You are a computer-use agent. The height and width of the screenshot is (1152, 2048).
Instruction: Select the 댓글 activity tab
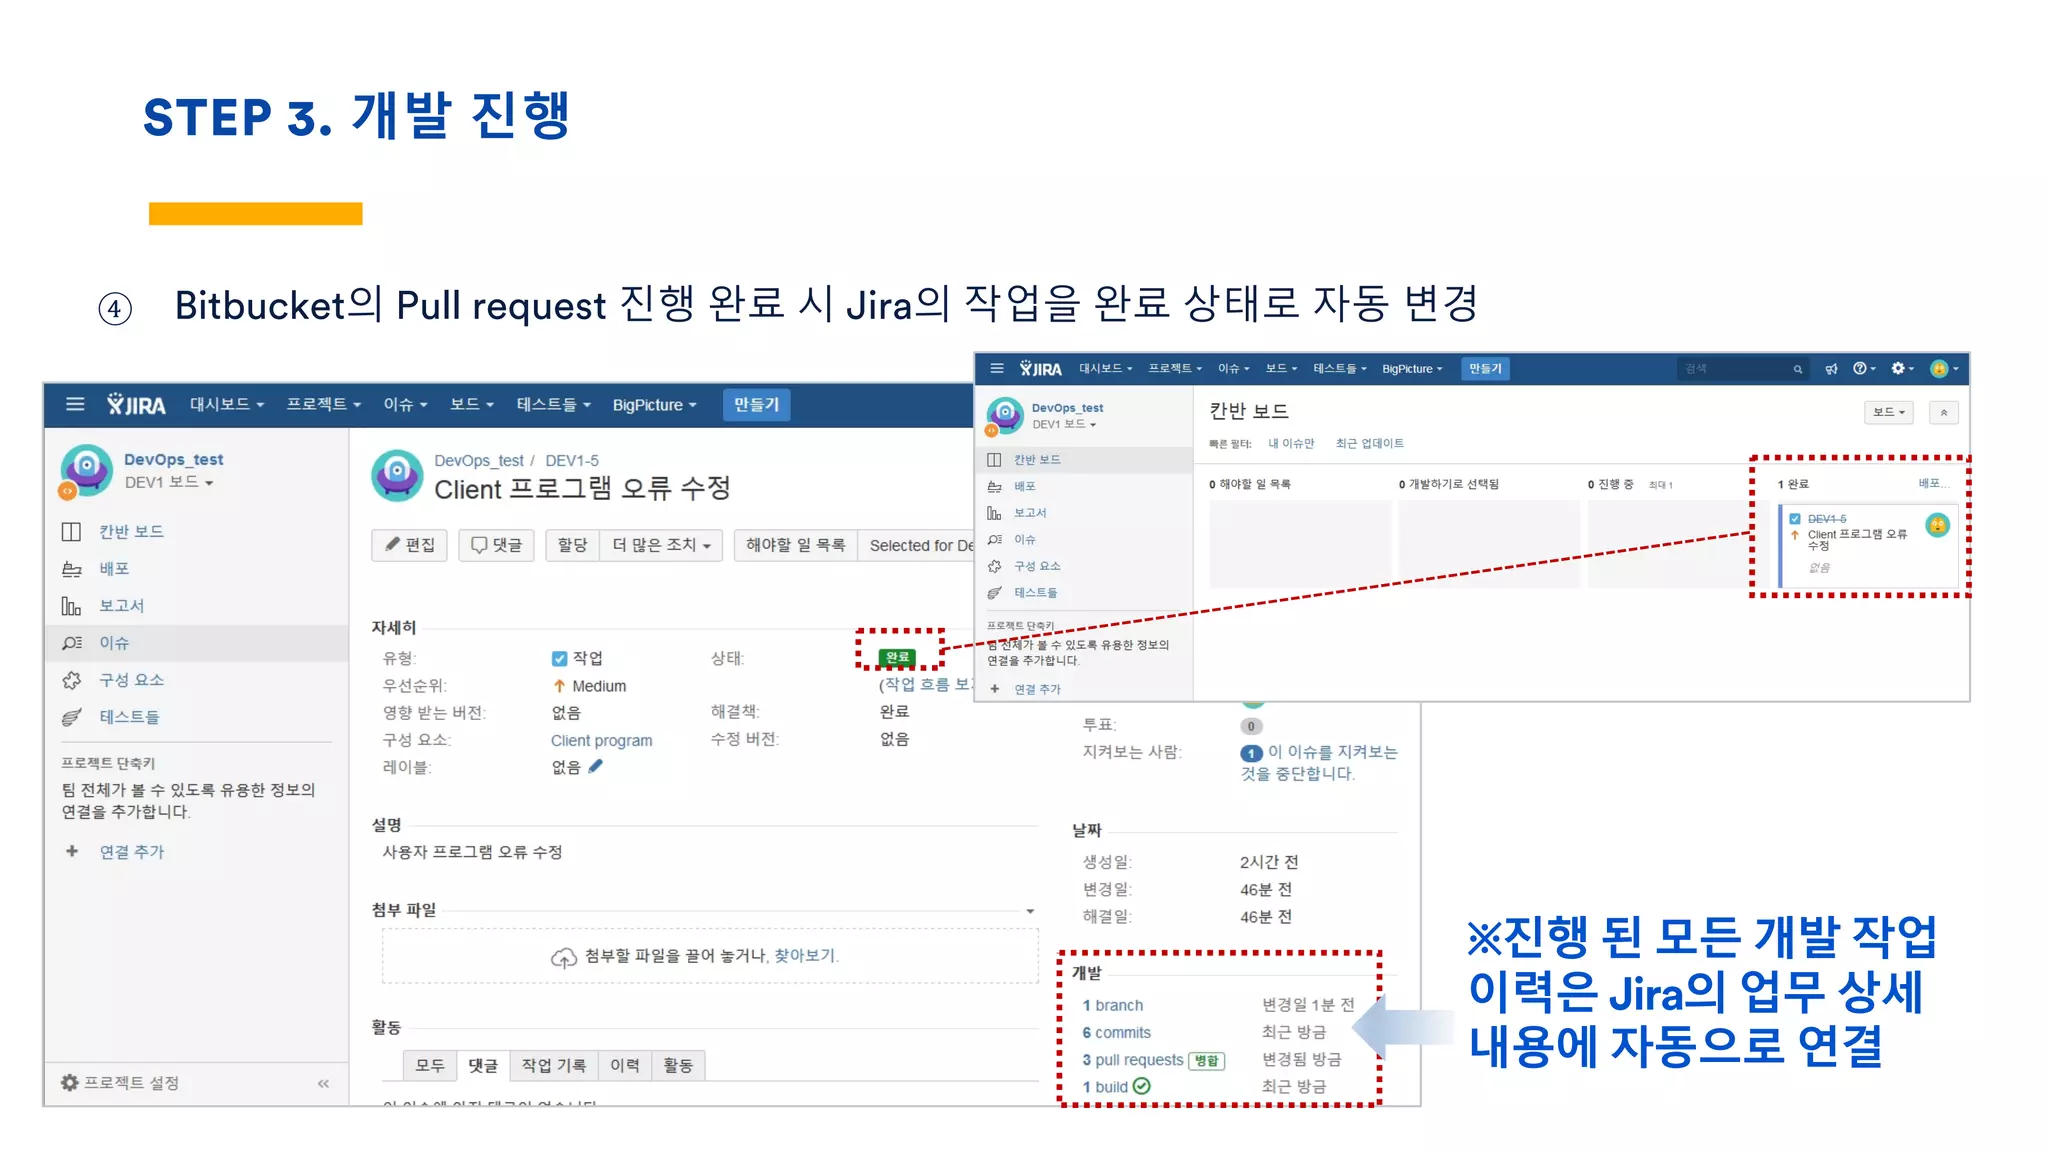click(x=483, y=1065)
